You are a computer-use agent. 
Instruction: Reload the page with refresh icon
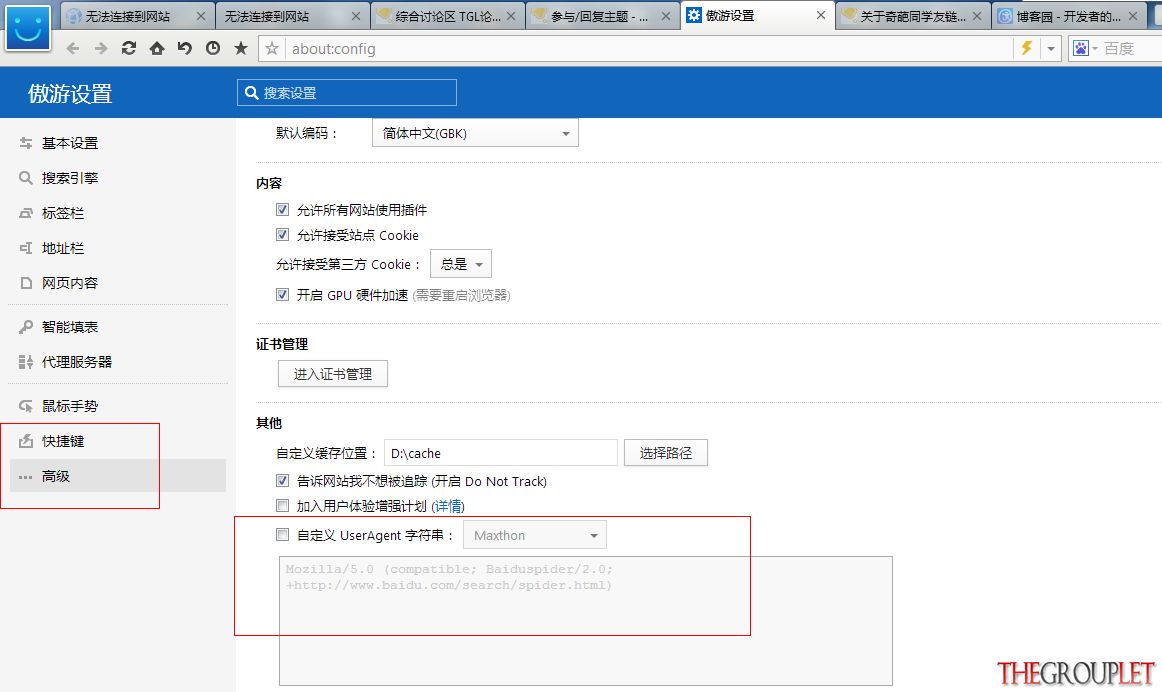pyautogui.click(x=129, y=48)
